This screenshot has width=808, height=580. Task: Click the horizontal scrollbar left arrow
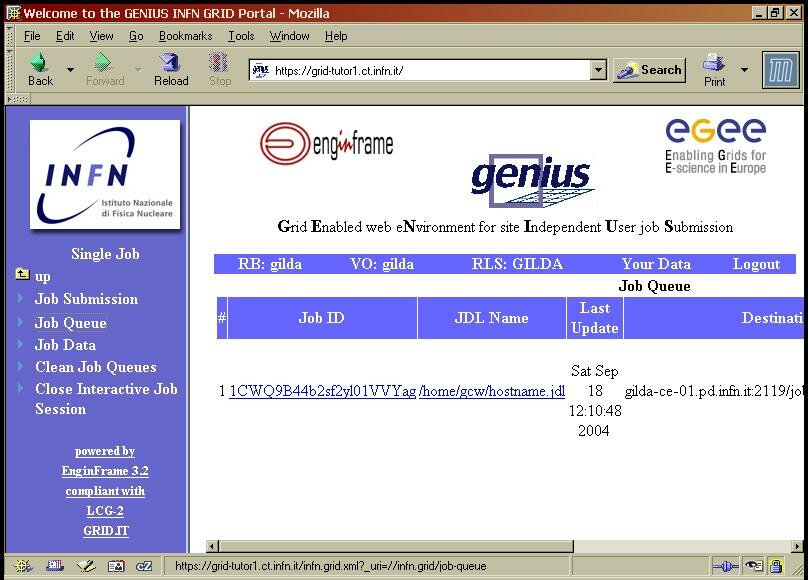point(212,545)
